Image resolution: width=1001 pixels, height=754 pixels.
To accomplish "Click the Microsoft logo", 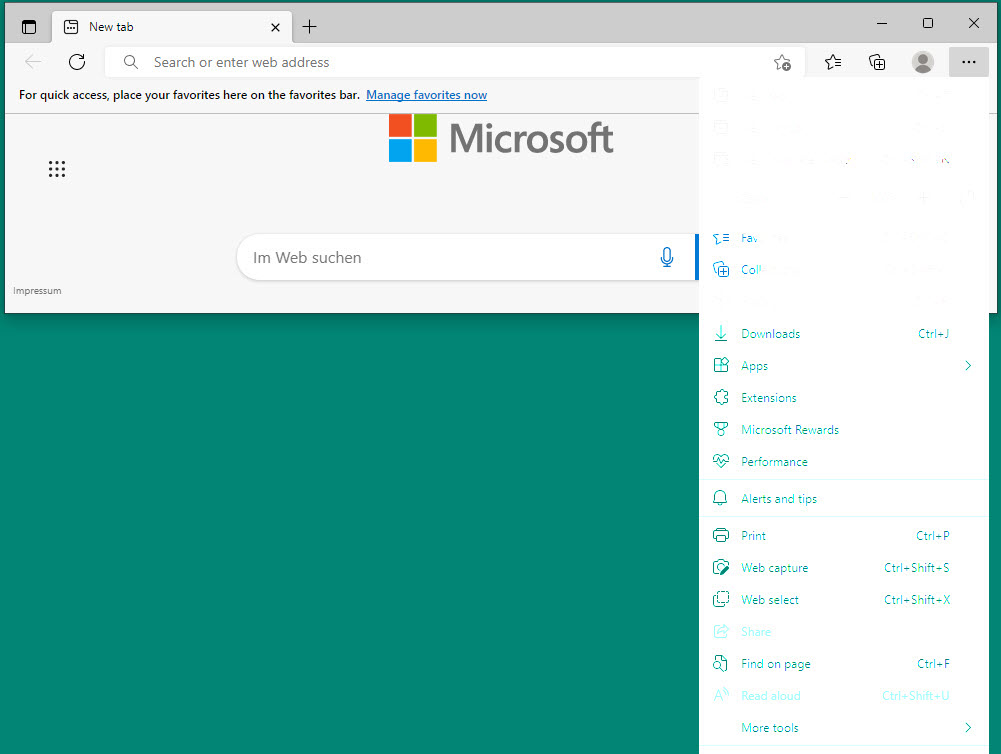I will (x=501, y=138).
